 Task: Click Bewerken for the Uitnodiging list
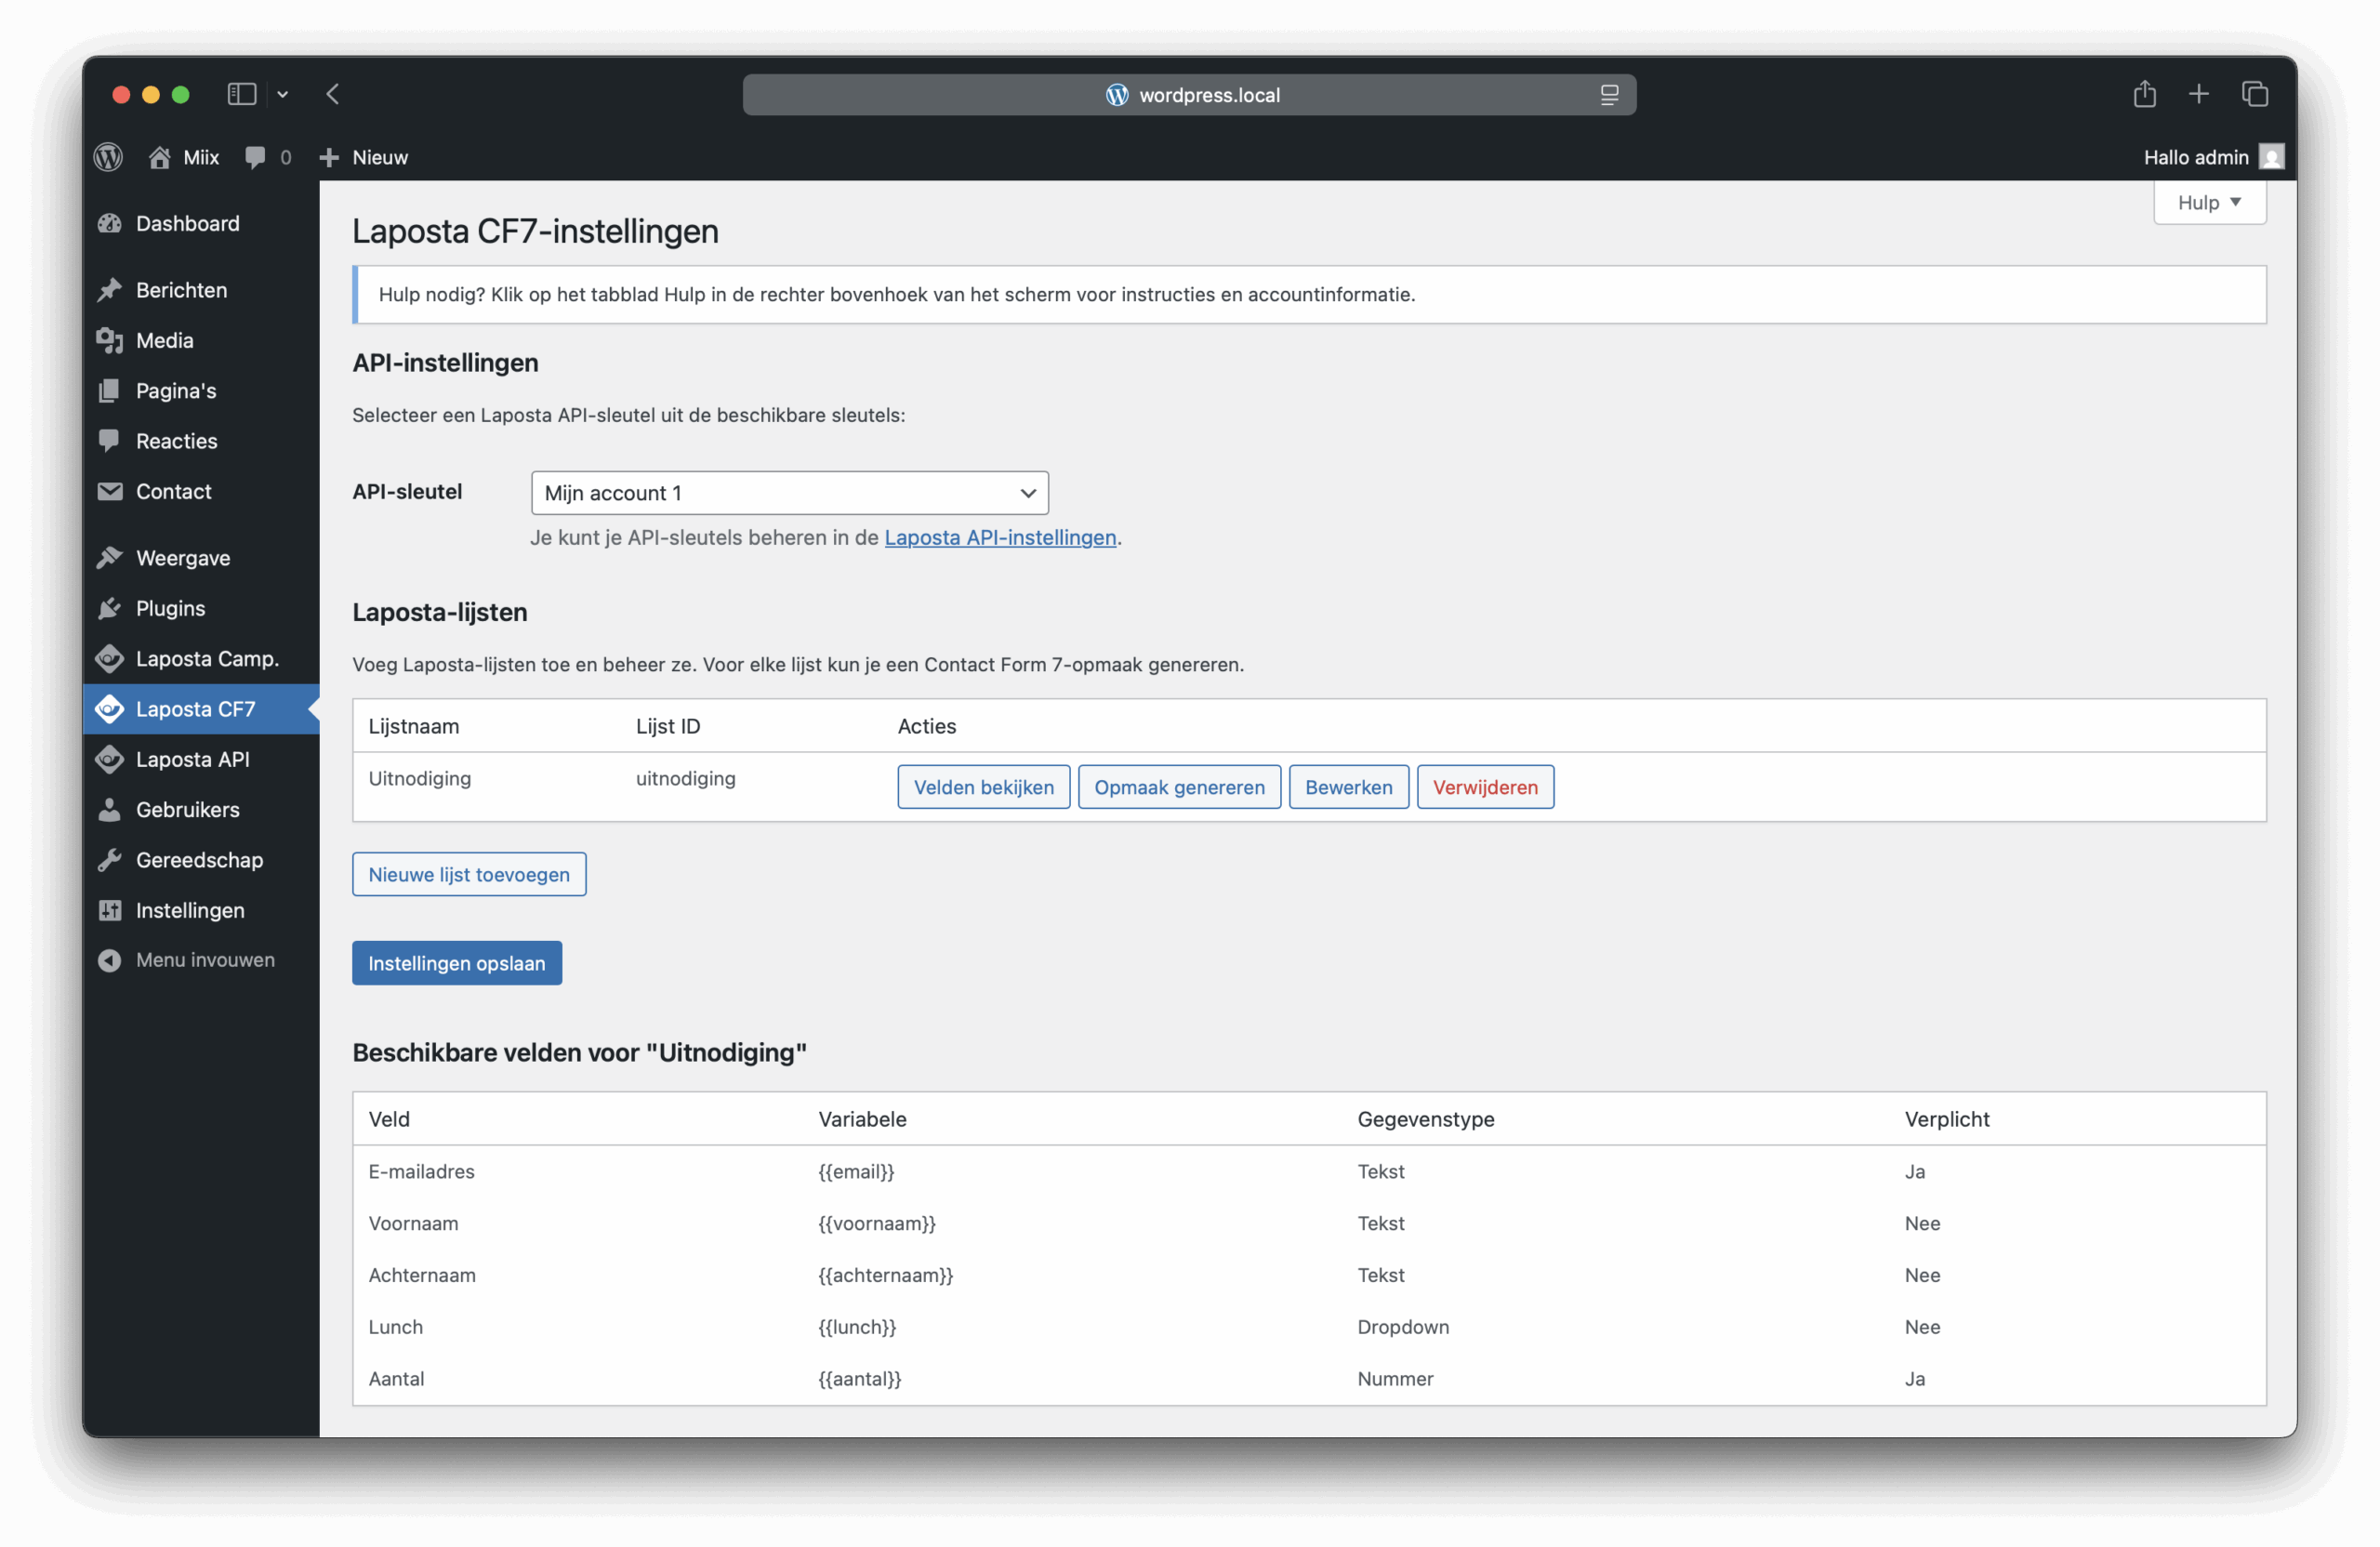click(x=1348, y=787)
